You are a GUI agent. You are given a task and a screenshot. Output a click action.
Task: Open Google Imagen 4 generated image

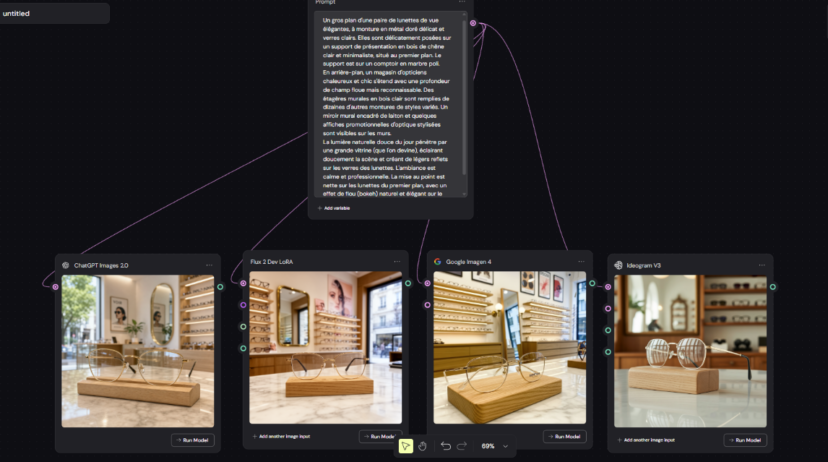[510, 347]
